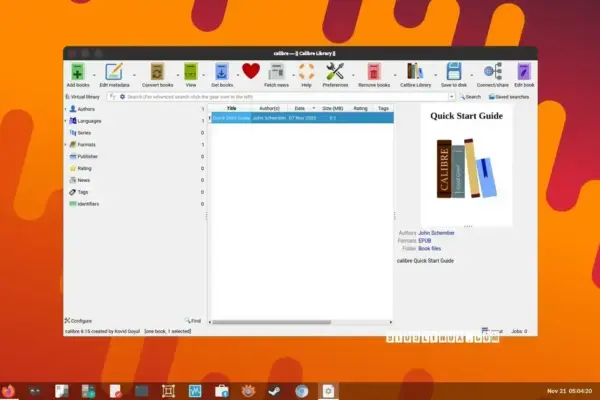600x400 pixels.
Task: Open the Calibre Library icon
Action: click(x=415, y=72)
